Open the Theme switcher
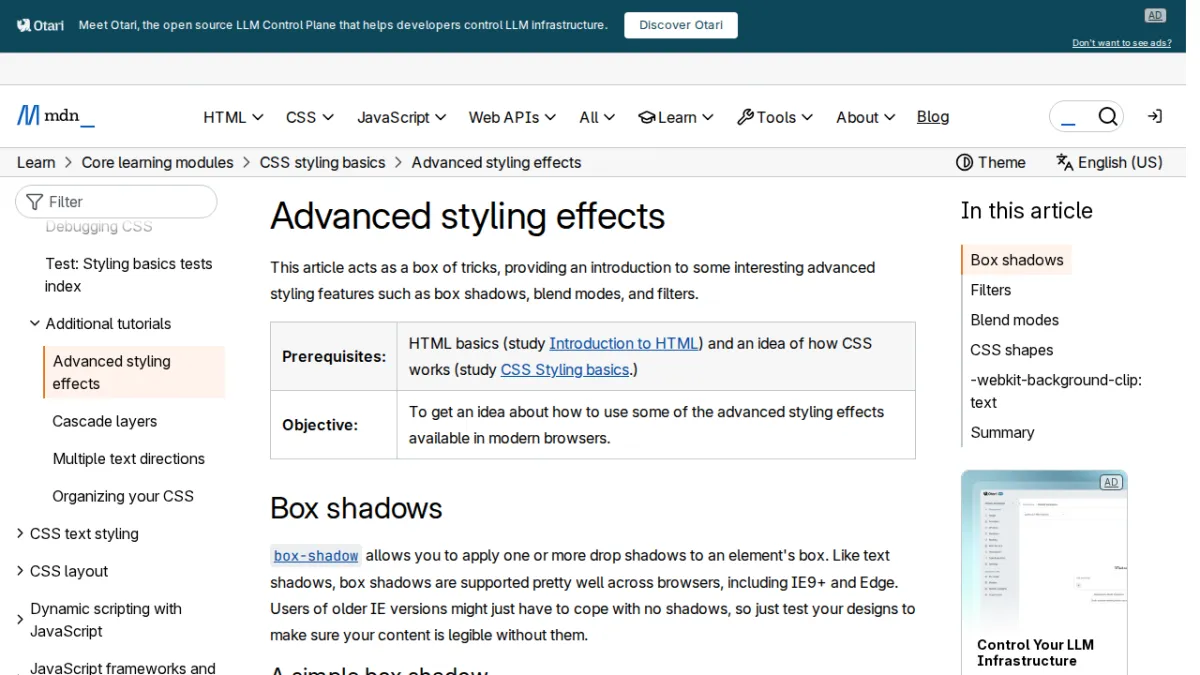Screen dimensions: 1200x675 [x=991, y=162]
